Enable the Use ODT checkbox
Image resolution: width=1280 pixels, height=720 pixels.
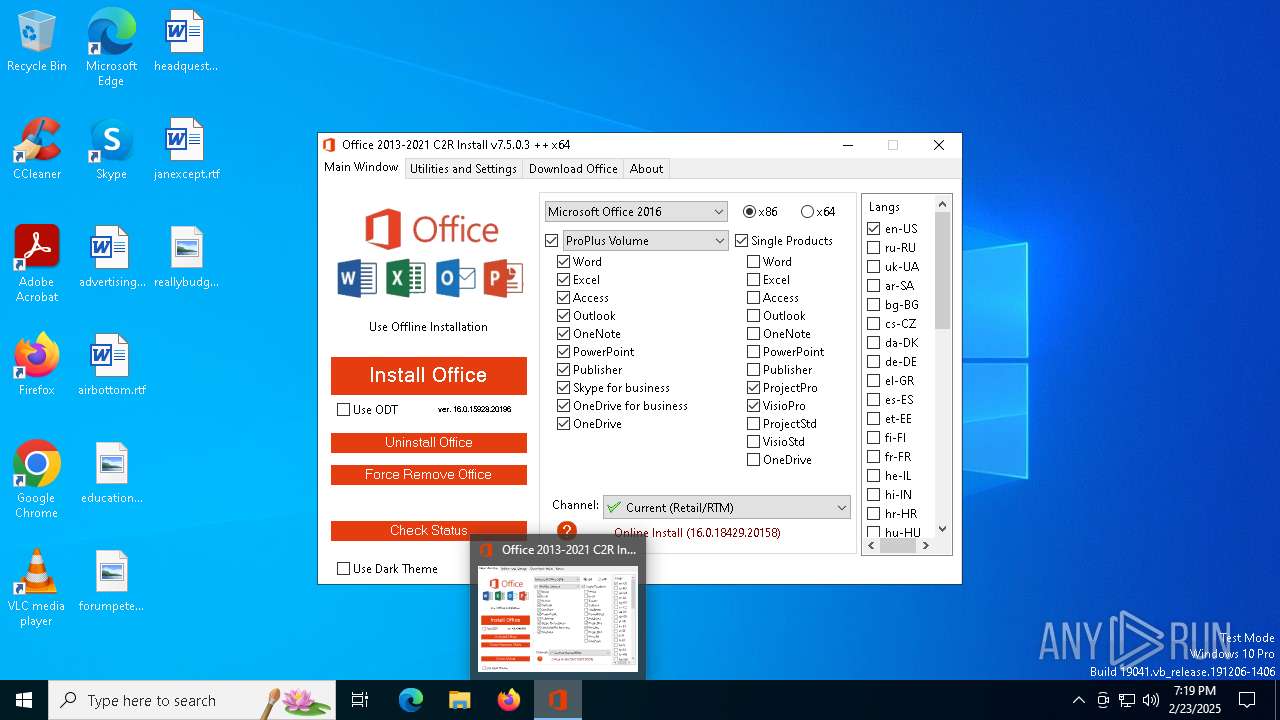point(344,410)
